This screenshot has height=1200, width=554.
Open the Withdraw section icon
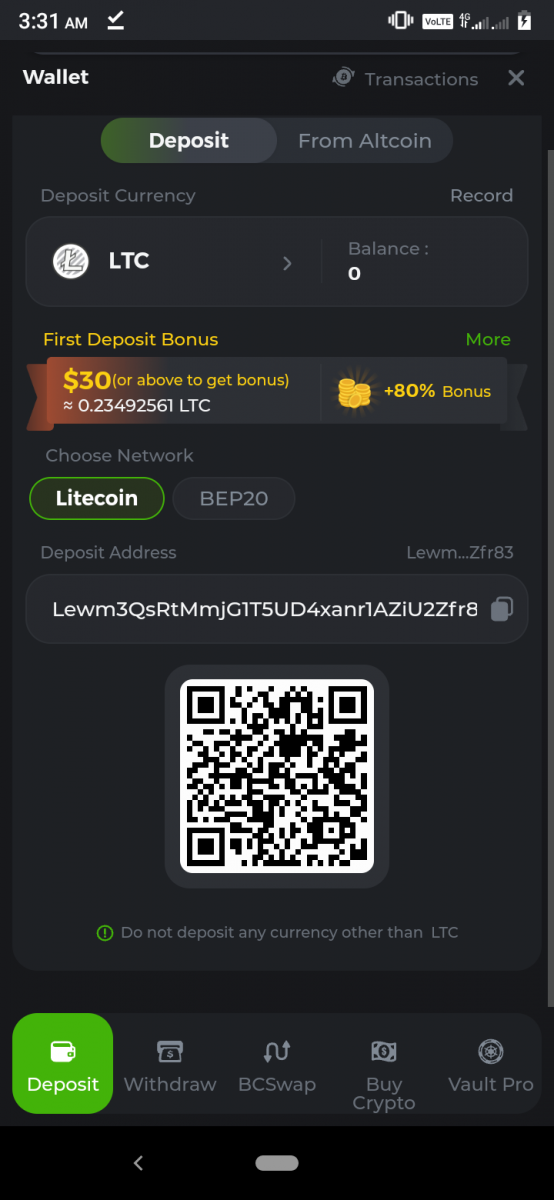pyautogui.click(x=170, y=1051)
